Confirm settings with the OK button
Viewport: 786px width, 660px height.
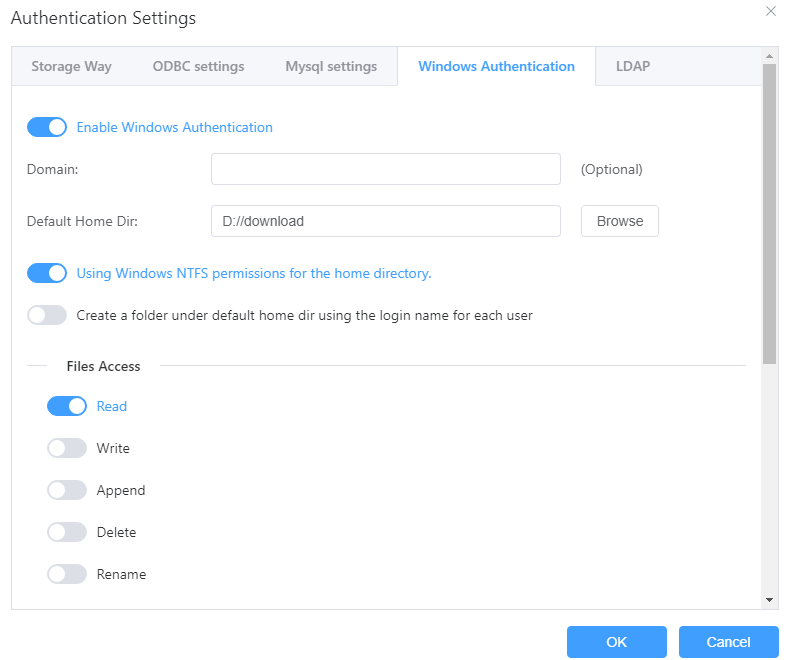click(617, 642)
